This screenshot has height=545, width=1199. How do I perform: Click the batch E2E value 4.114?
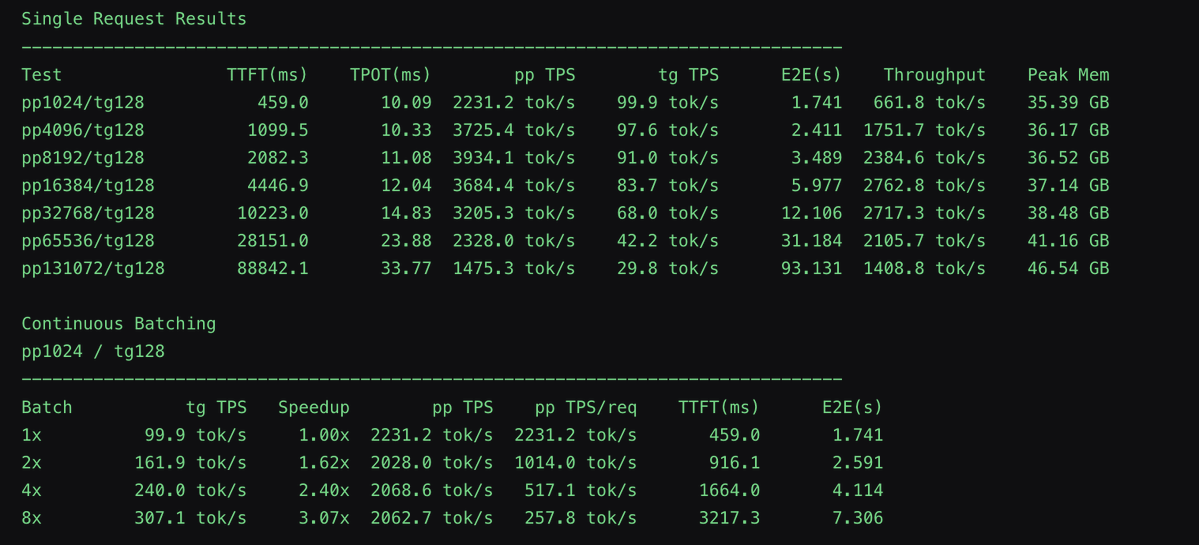[x=858, y=490]
